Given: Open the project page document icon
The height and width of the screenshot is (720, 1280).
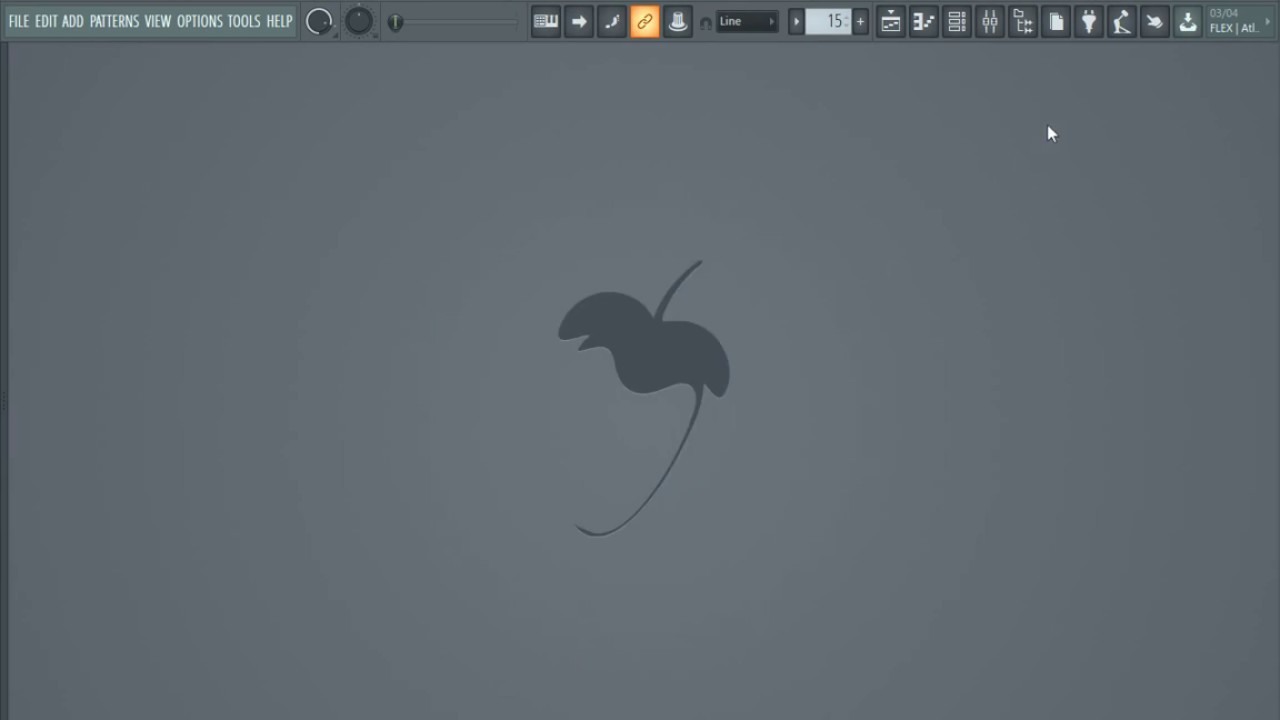Looking at the screenshot, I should click(x=1056, y=21).
